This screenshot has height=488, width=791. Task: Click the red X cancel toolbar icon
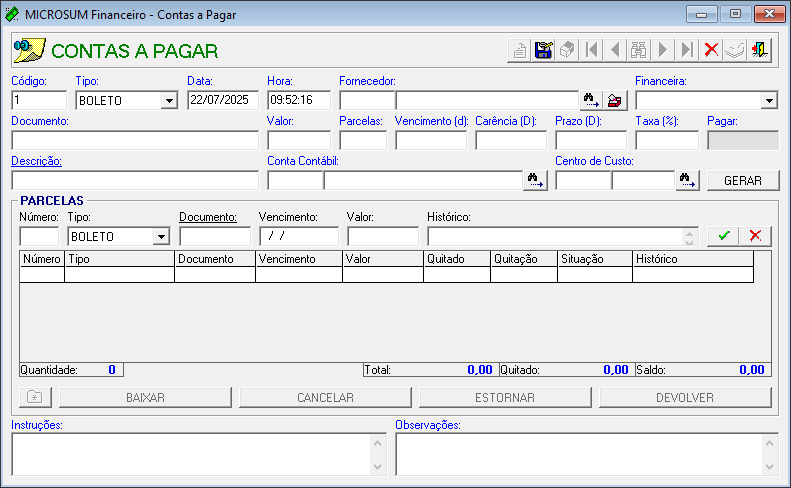(x=712, y=50)
